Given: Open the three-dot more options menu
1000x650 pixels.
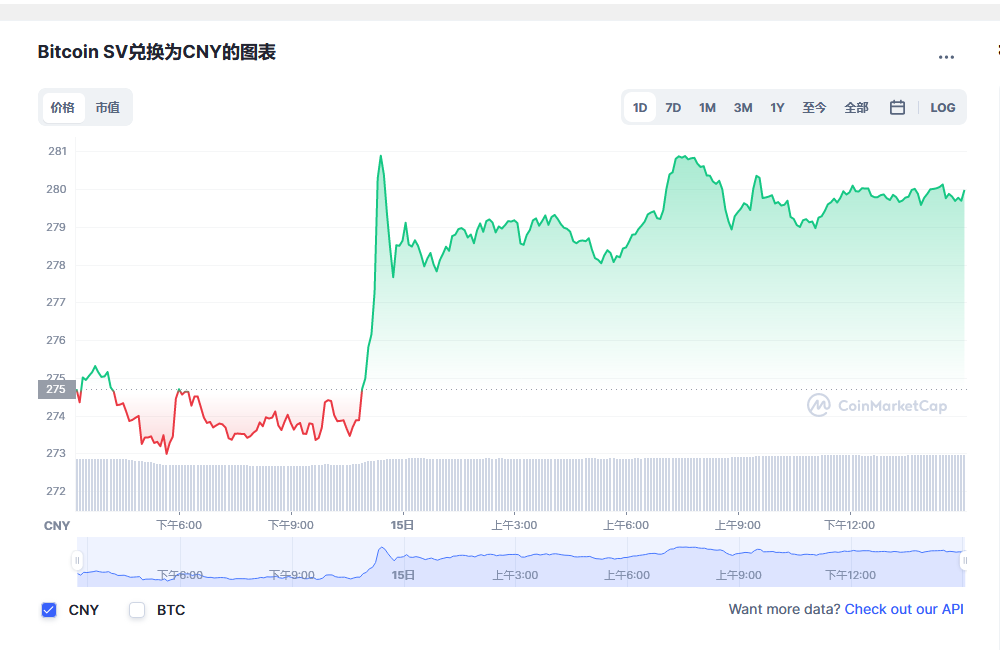Looking at the screenshot, I should (946, 57).
